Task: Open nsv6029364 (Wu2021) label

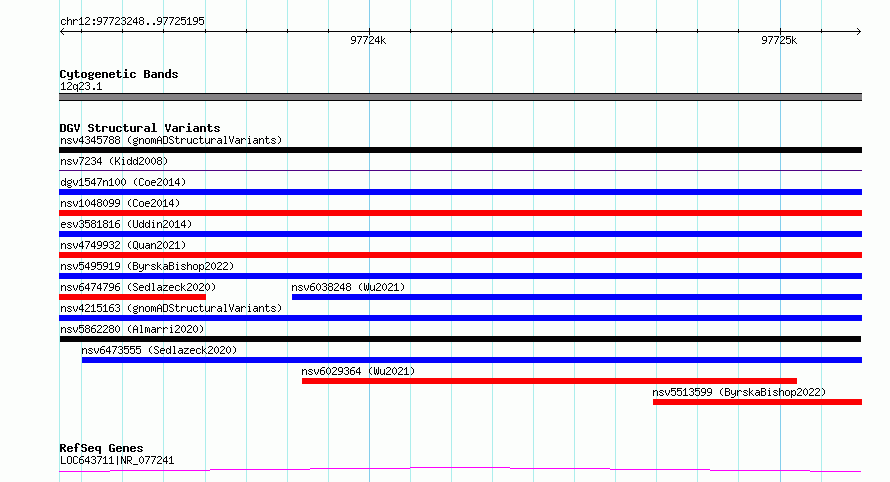Action: 358,371
